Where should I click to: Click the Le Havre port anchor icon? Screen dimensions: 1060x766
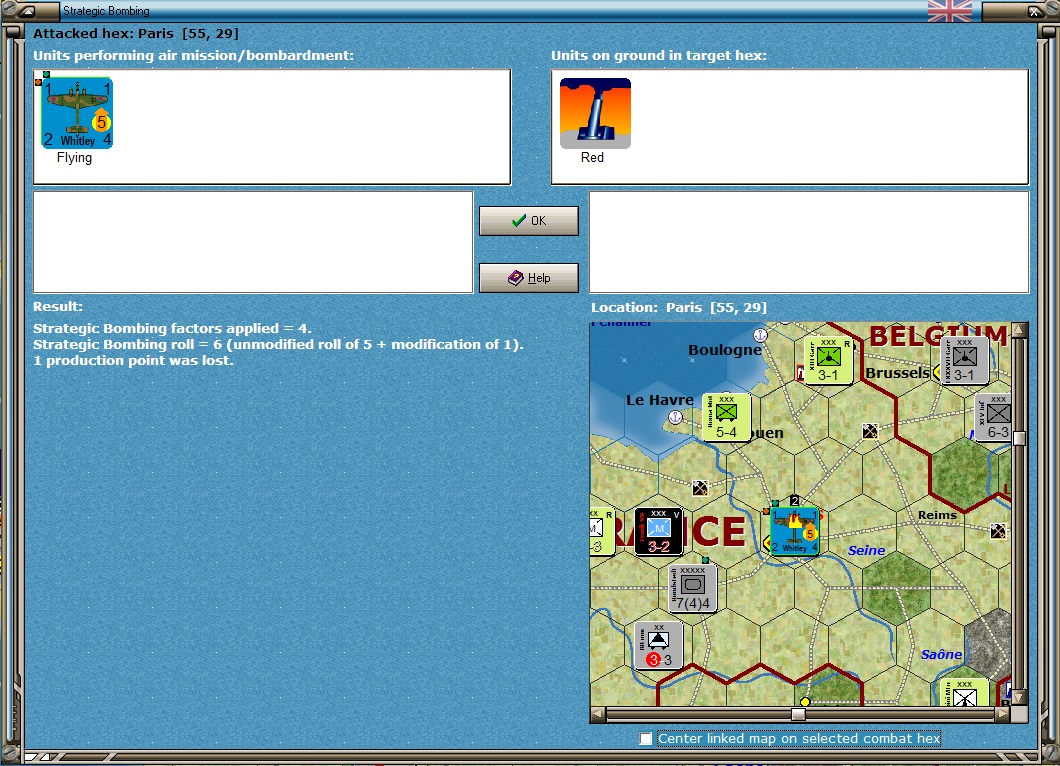pyautogui.click(x=675, y=417)
